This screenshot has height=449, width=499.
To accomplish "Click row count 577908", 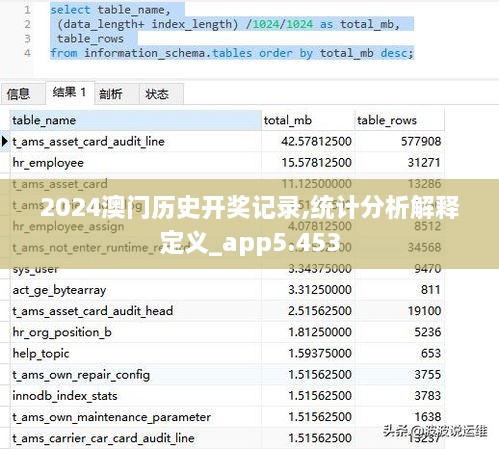I will 421,142.
